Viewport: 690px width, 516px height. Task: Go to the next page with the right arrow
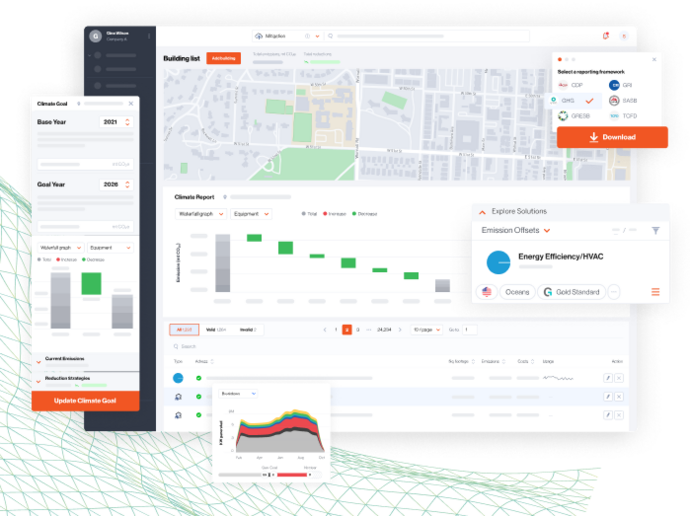click(400, 329)
